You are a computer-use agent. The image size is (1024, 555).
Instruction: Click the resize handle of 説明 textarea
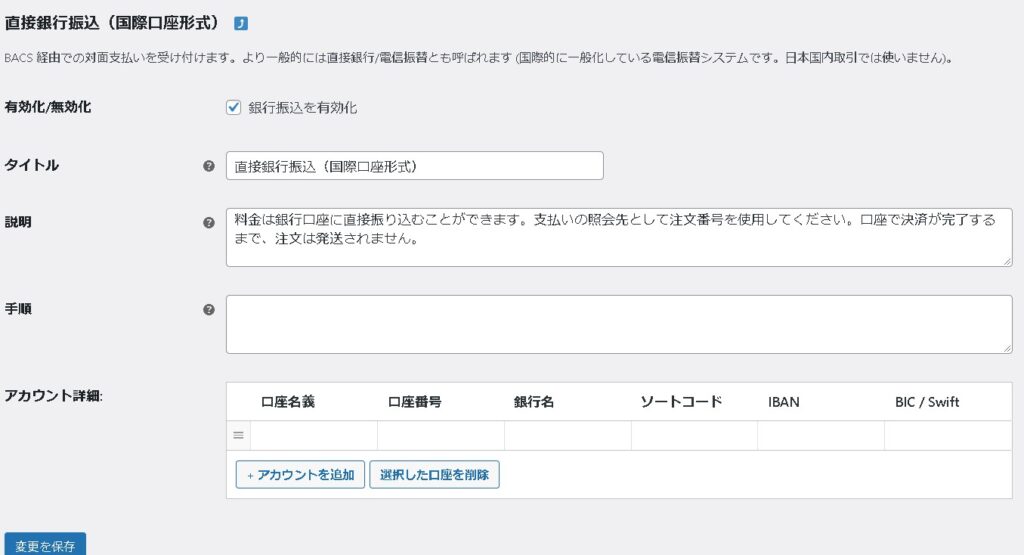click(x=1006, y=261)
